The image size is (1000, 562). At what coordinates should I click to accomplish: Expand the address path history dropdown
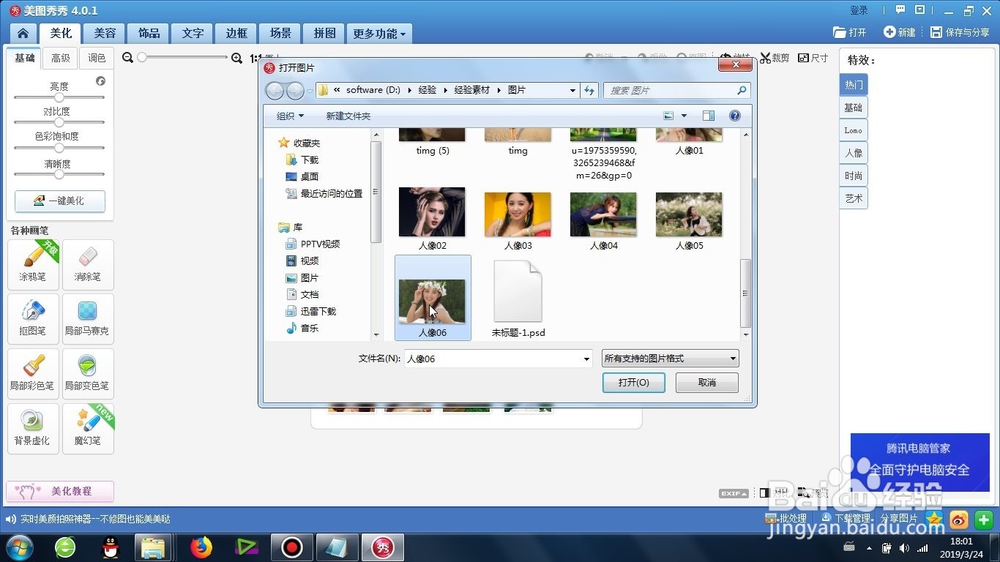tap(573, 91)
